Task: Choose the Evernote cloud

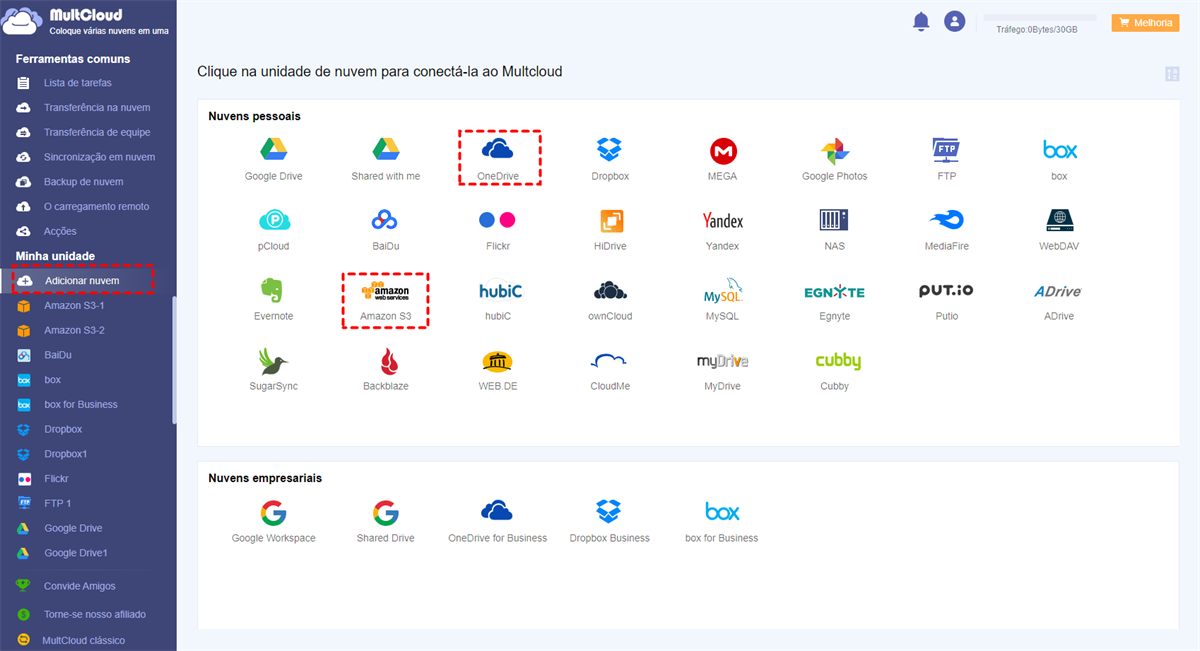Action: coord(274,299)
